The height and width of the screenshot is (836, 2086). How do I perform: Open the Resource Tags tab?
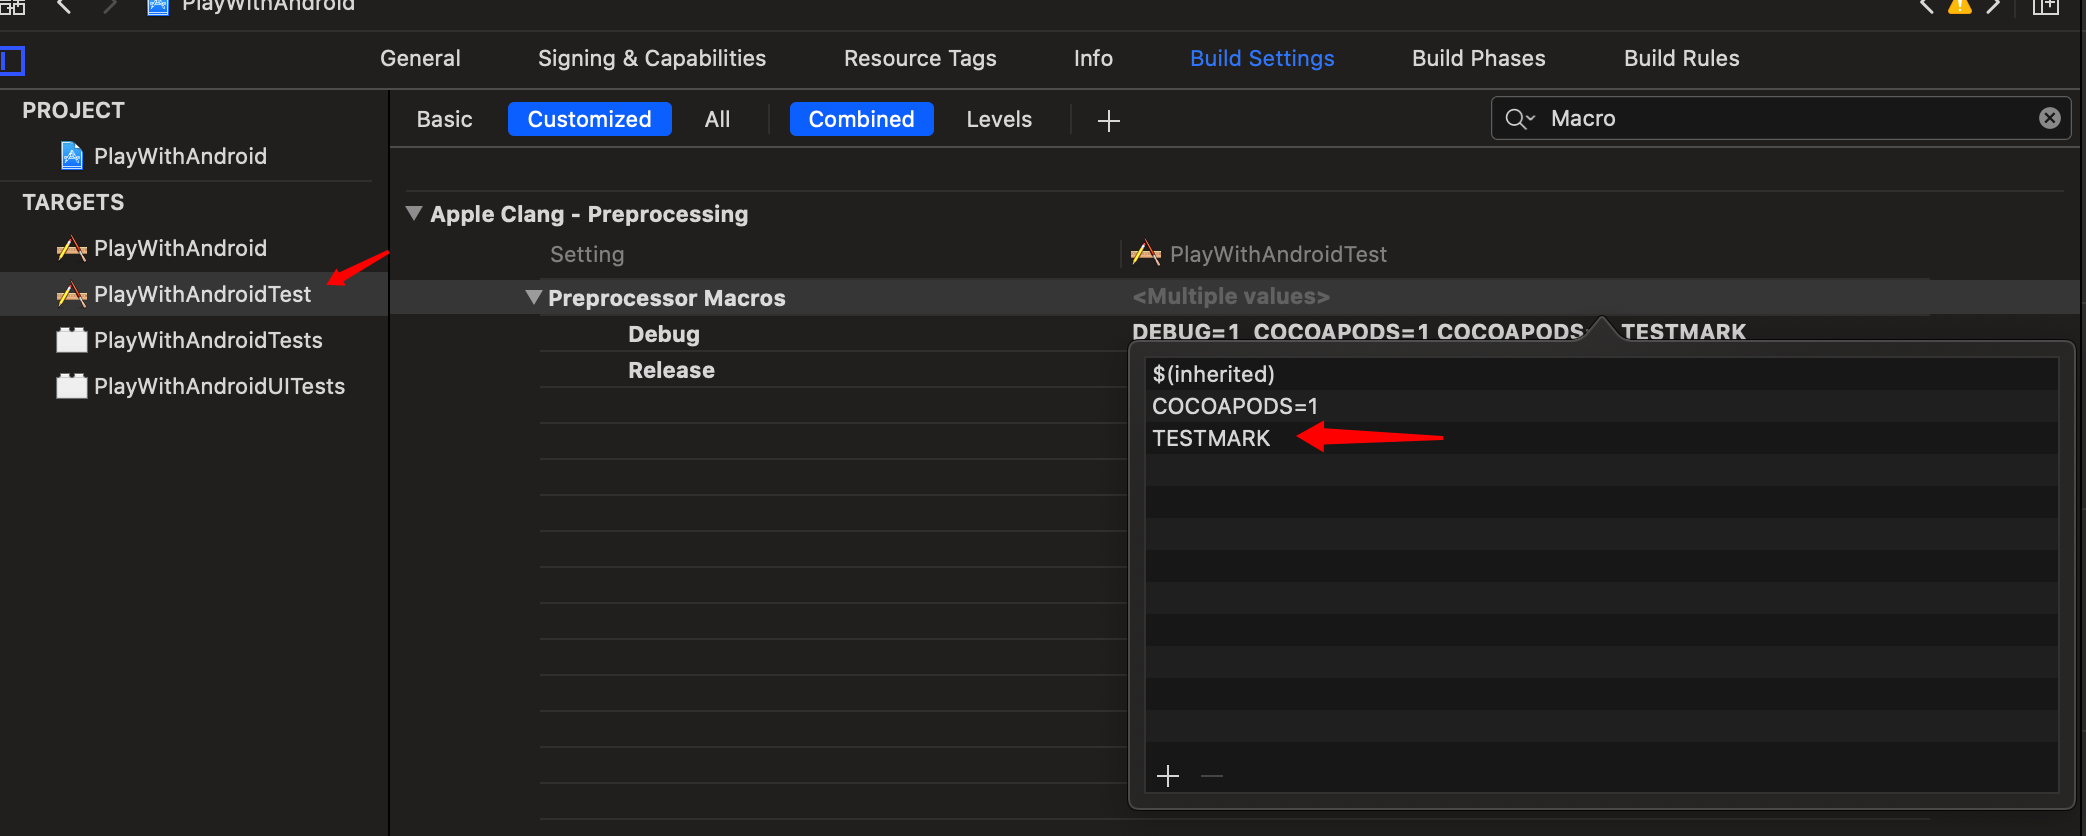920,58
